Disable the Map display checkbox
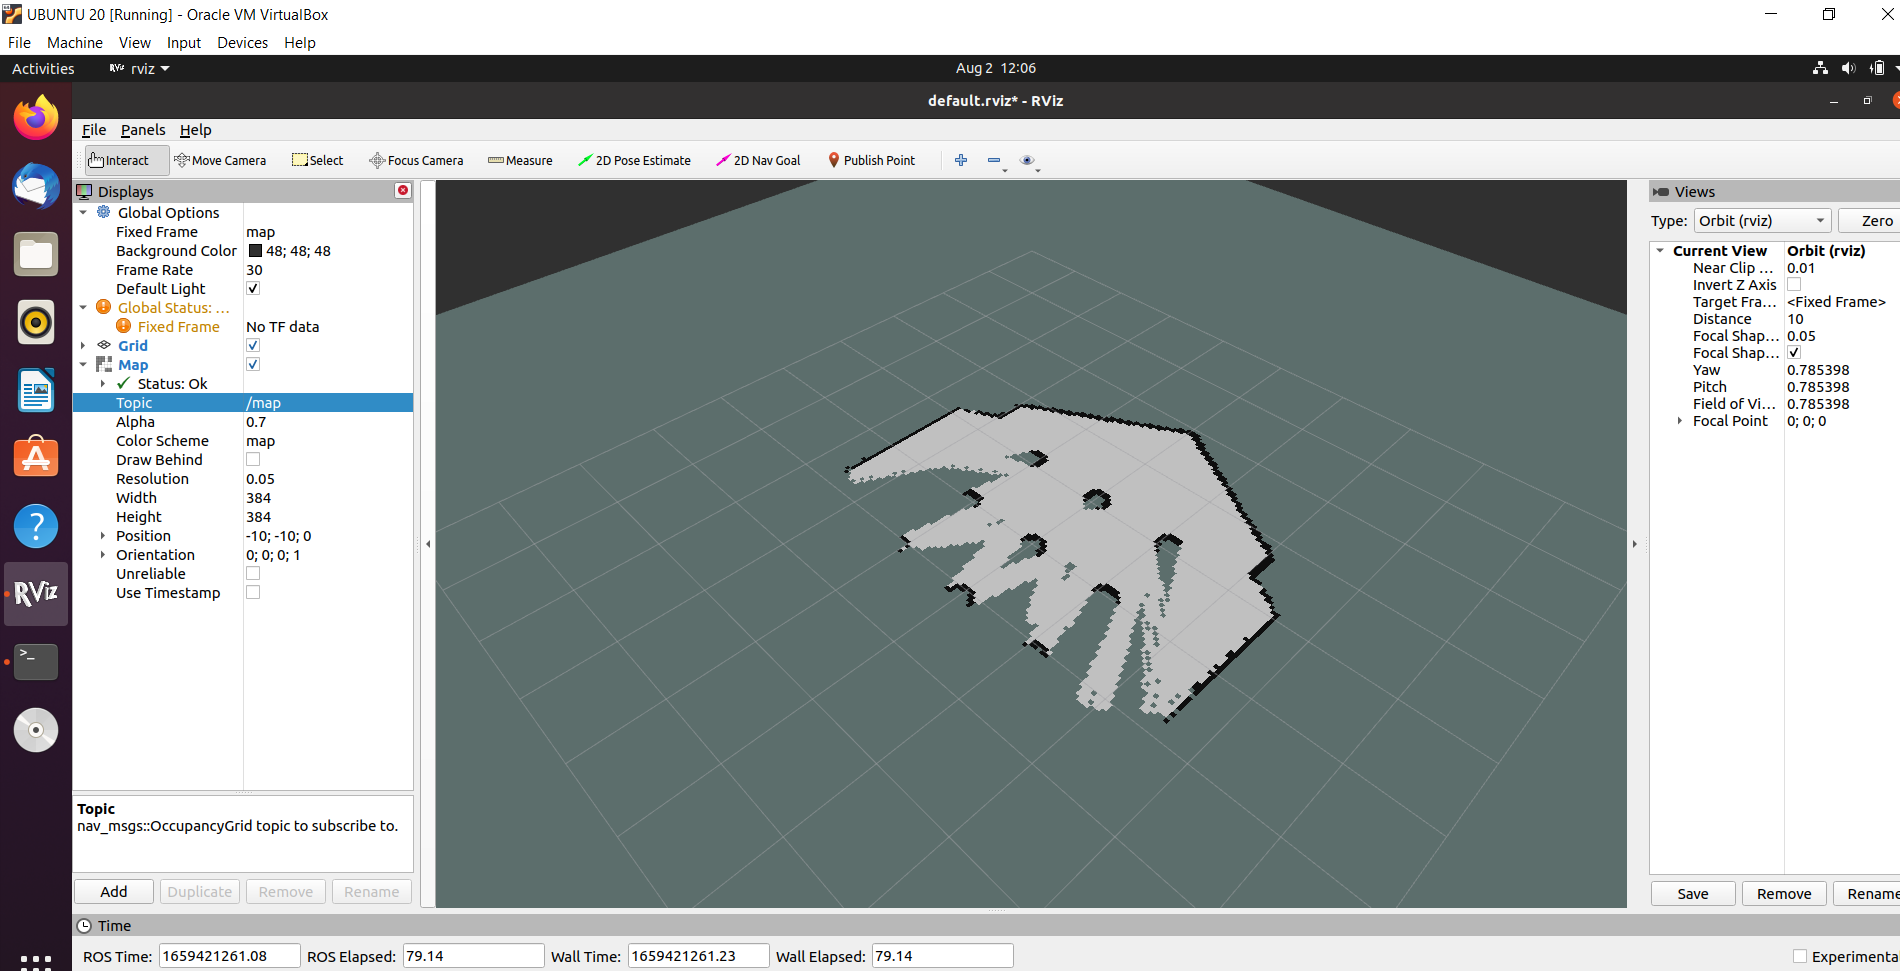The width and height of the screenshot is (1900, 971). pos(253,364)
